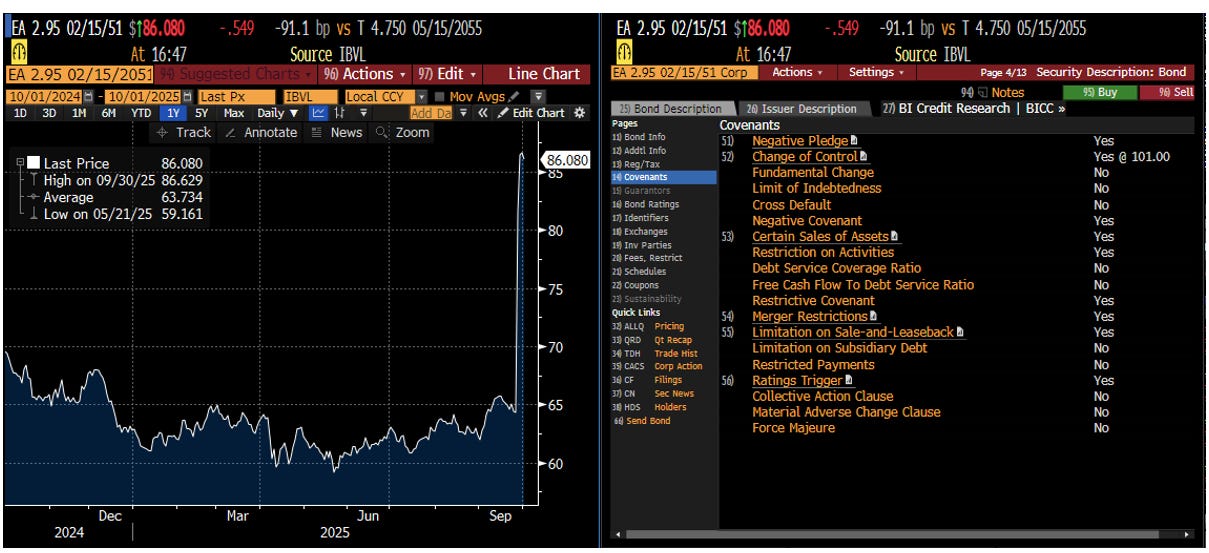
Task: Open document icon next to Limitation on Sale-and-Leaseback
Action: click(961, 332)
